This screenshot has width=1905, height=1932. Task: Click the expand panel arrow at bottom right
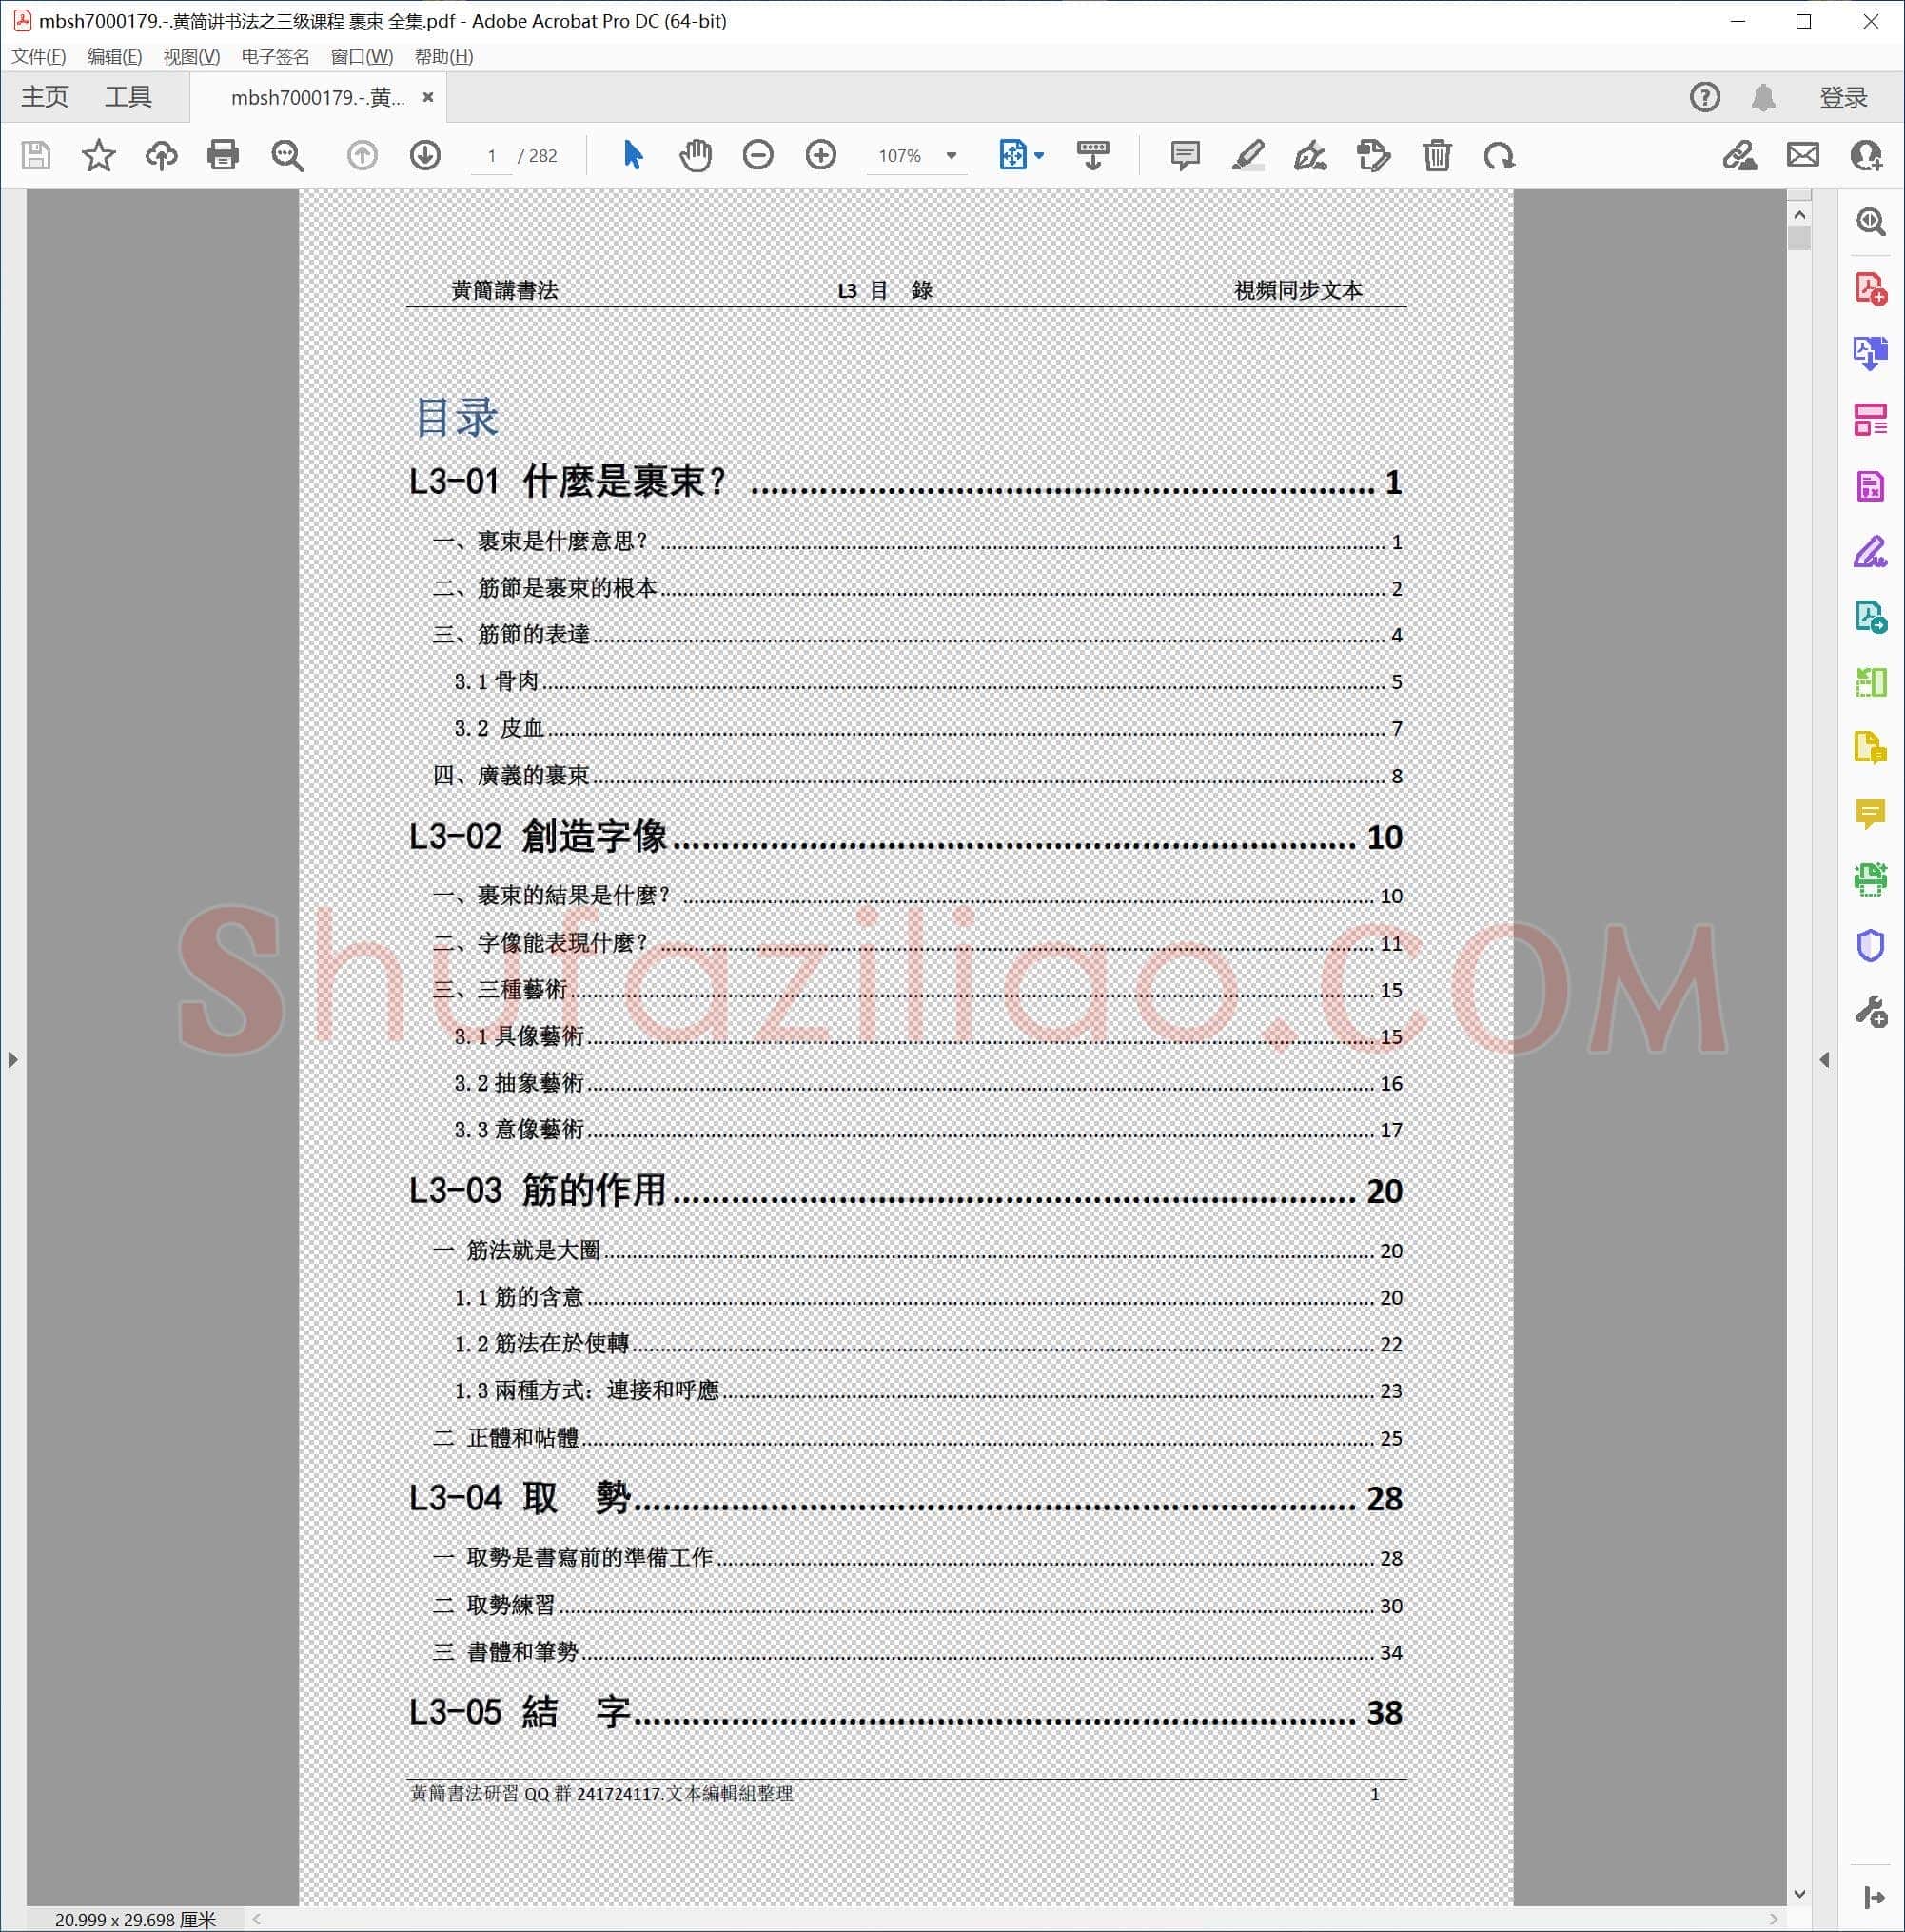coord(1875,1898)
